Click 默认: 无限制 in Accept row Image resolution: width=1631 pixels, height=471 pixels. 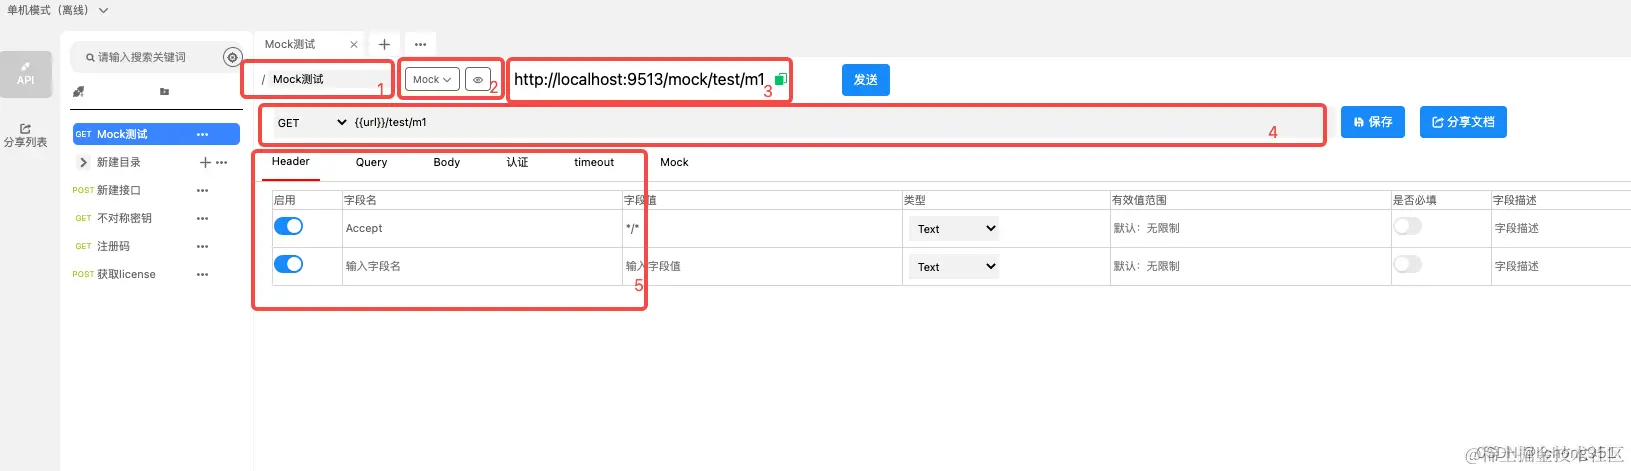coord(1250,228)
